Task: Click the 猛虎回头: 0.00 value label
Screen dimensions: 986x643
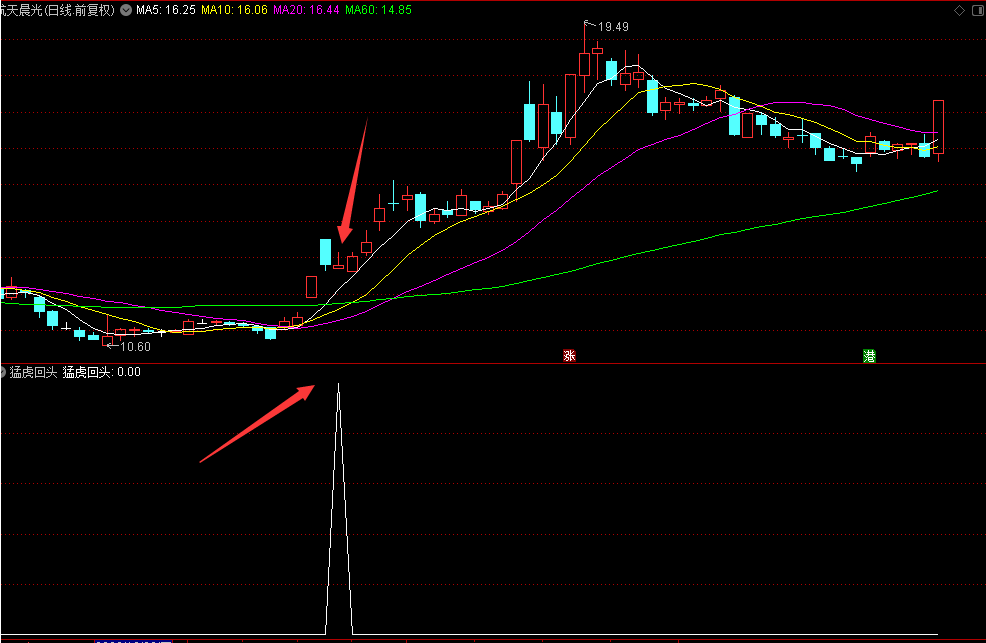Action: 101,372
